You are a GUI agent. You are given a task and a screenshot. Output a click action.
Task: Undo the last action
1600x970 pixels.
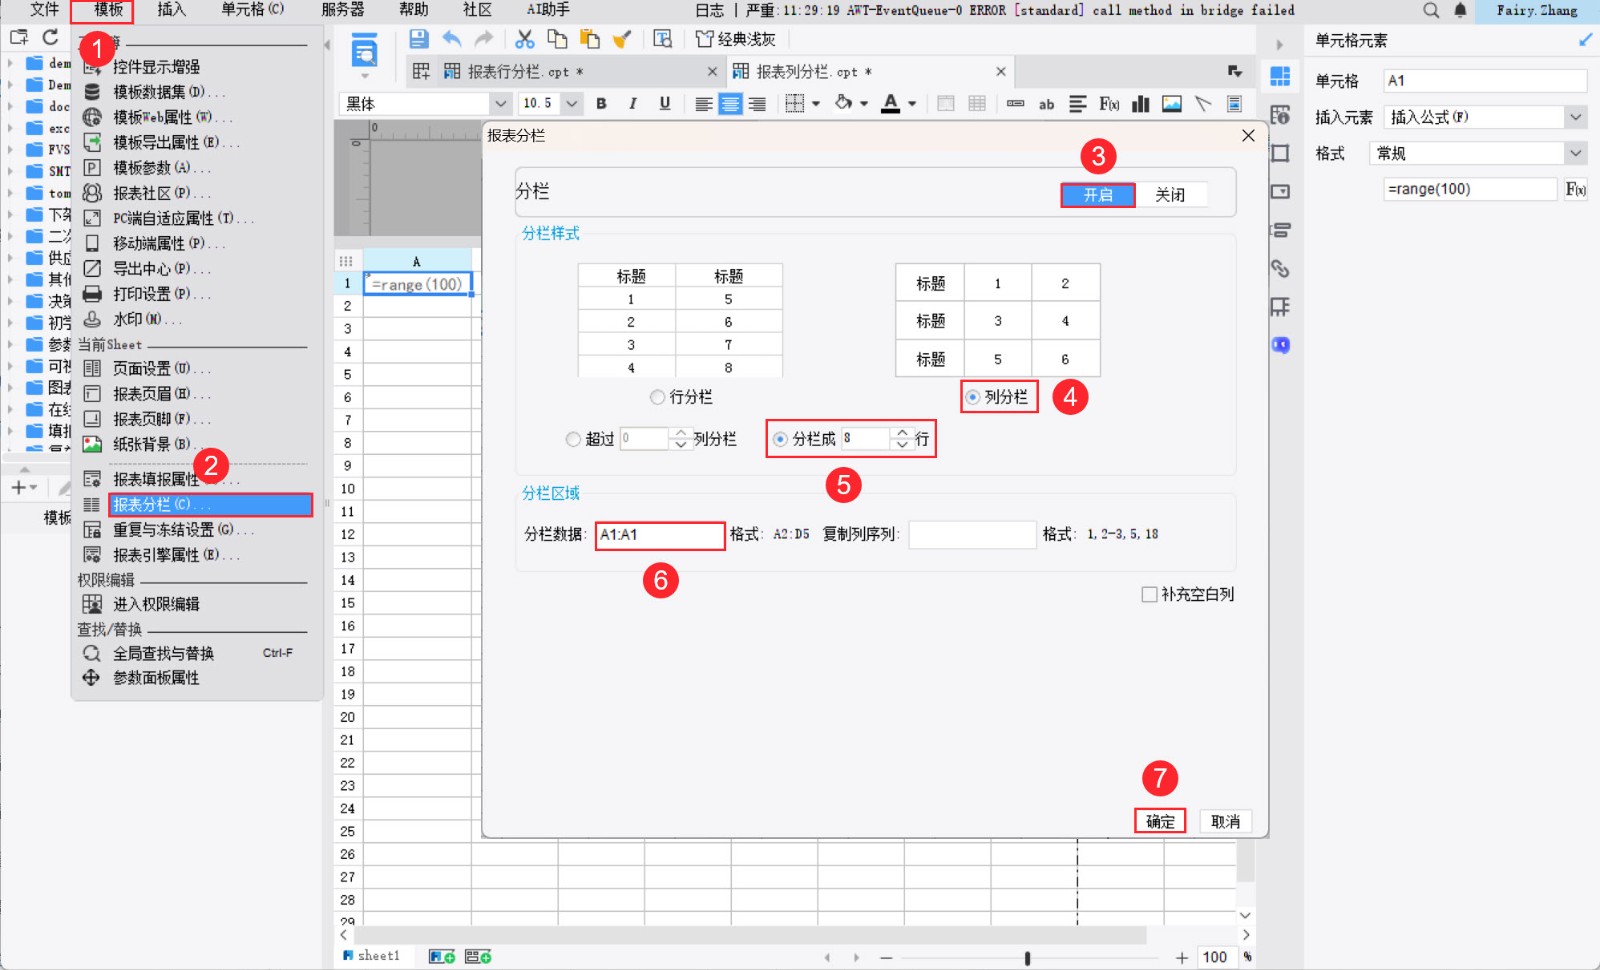452,39
